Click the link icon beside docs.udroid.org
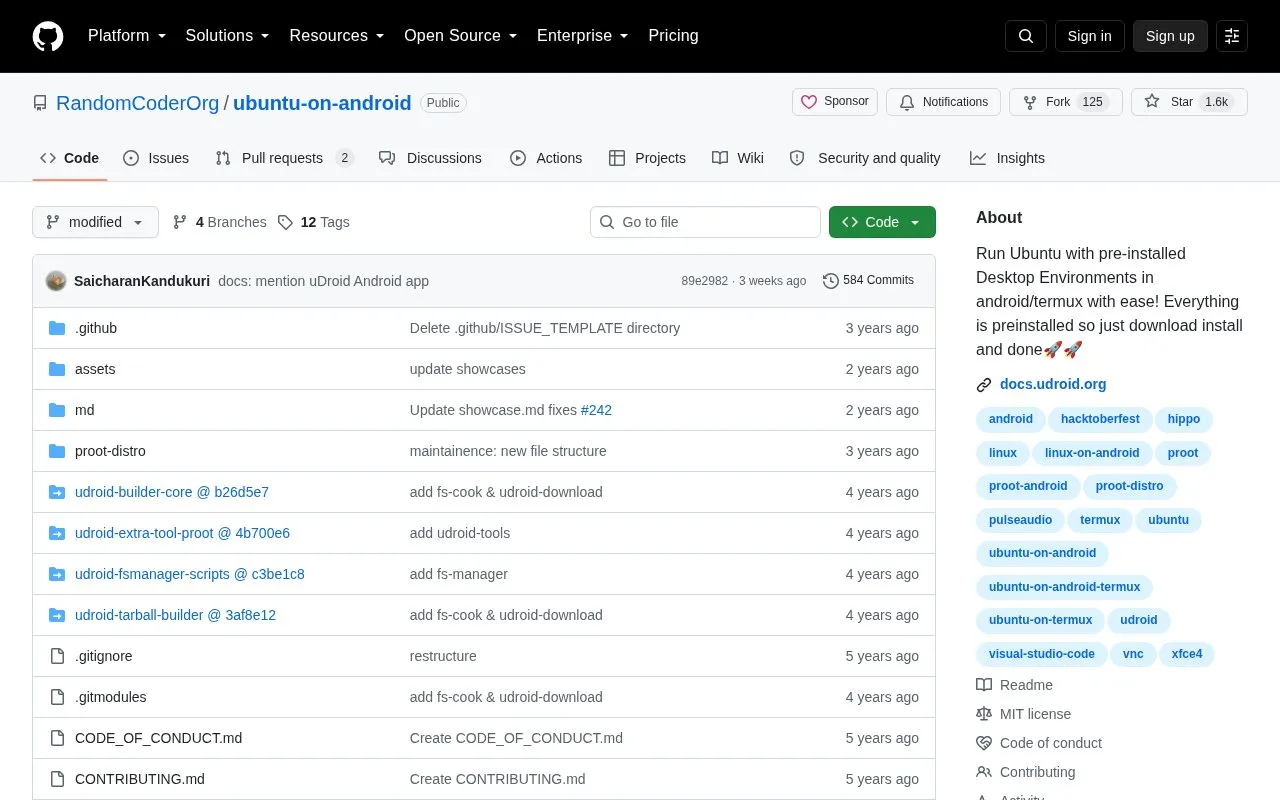Screen dimensions: 1280x800 (x=984, y=385)
